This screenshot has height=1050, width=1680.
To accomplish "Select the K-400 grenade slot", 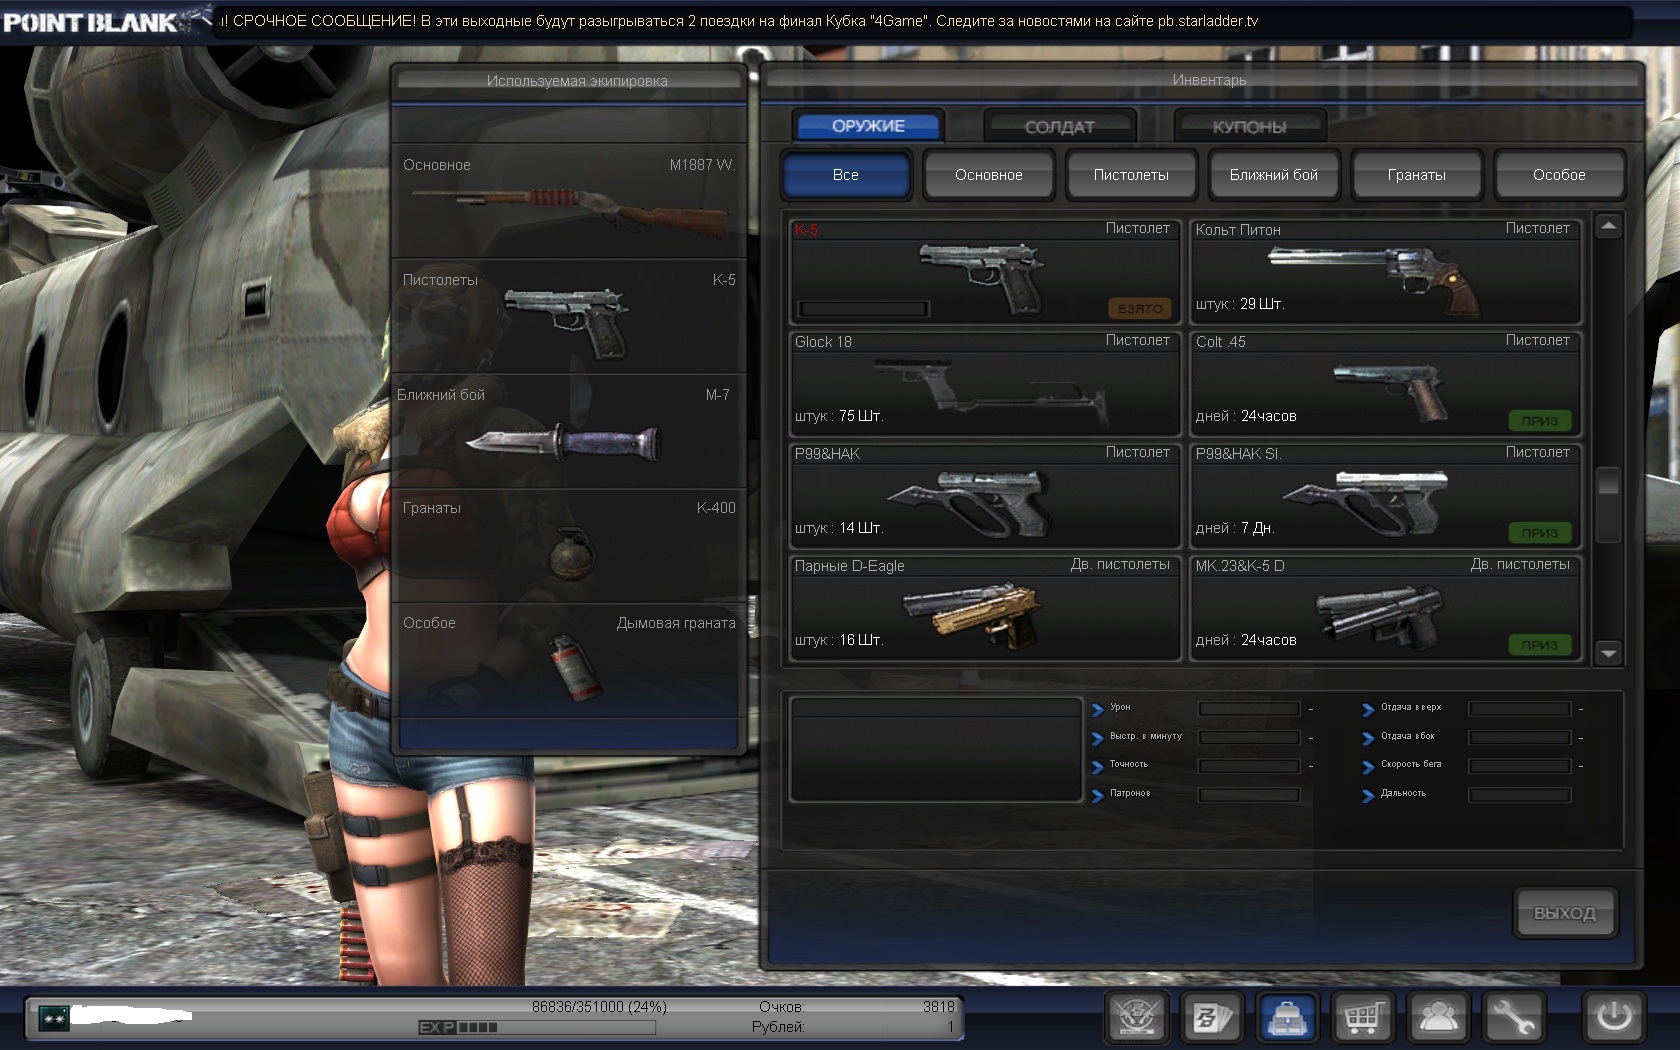I will tap(569, 546).
